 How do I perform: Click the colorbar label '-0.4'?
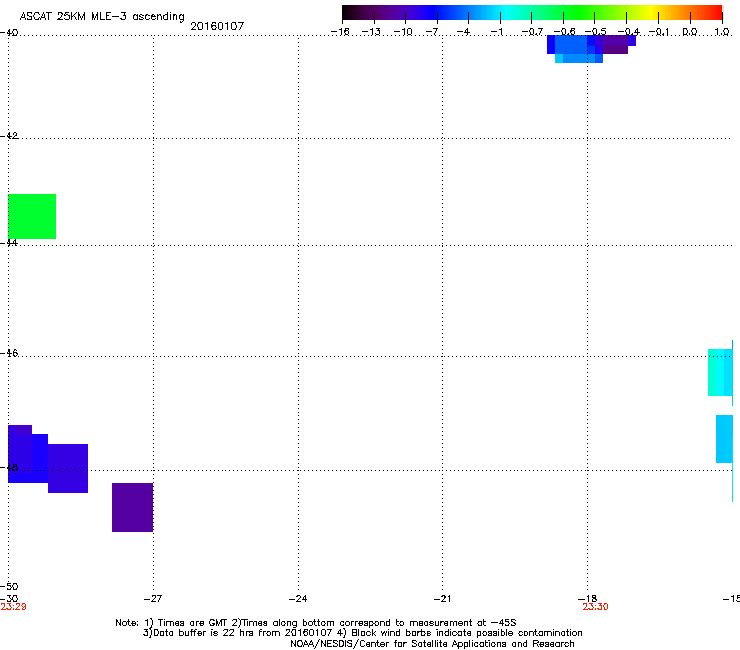(629, 32)
